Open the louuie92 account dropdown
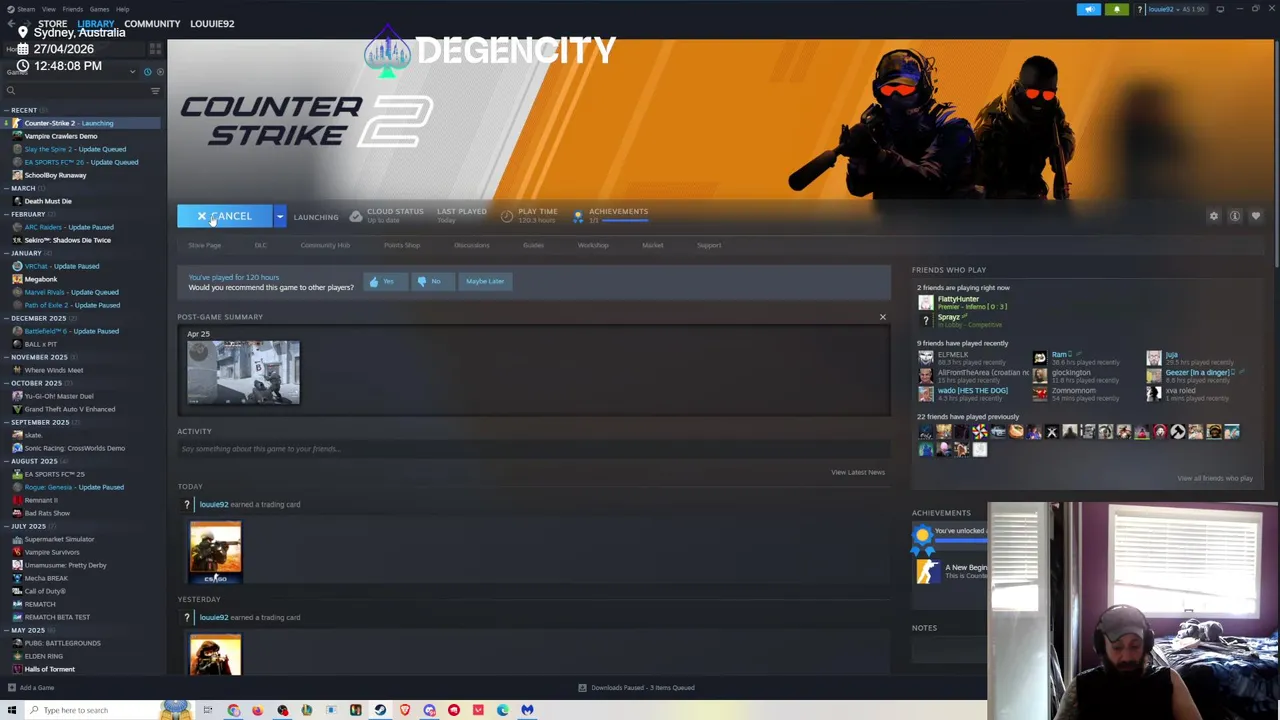This screenshot has height=720, width=1280. tap(1176, 9)
